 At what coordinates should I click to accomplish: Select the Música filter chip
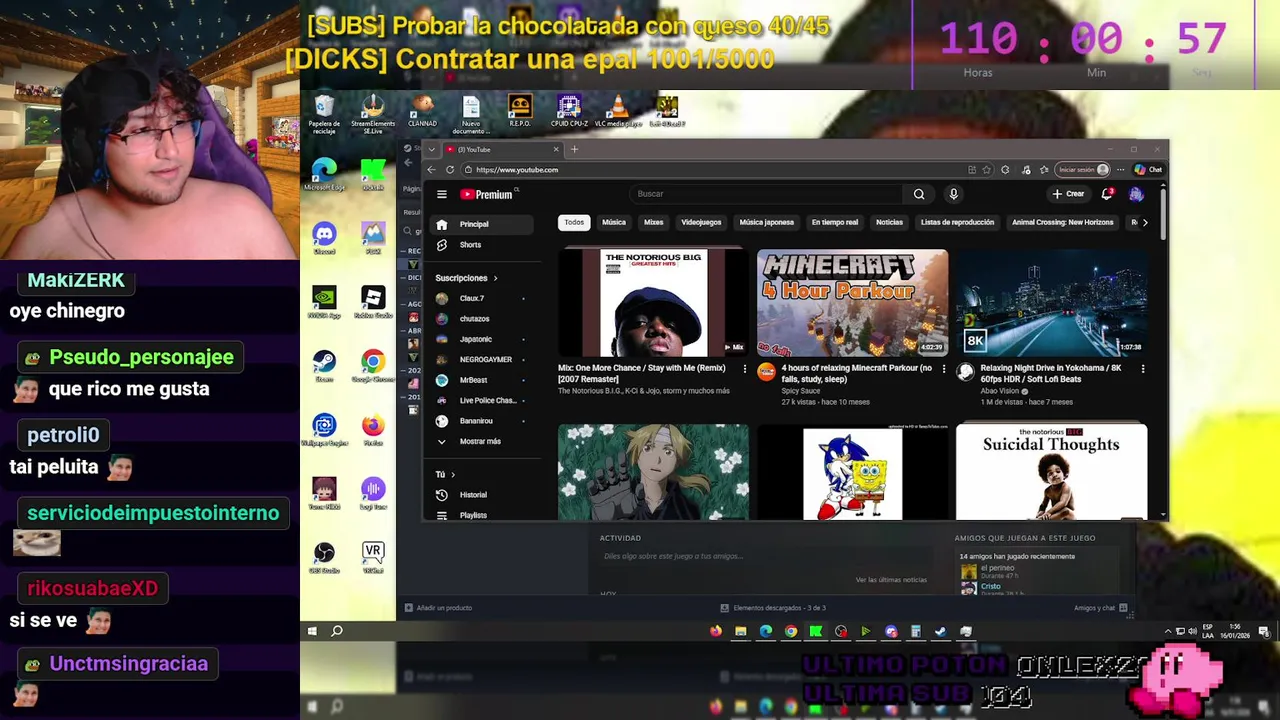click(x=614, y=222)
